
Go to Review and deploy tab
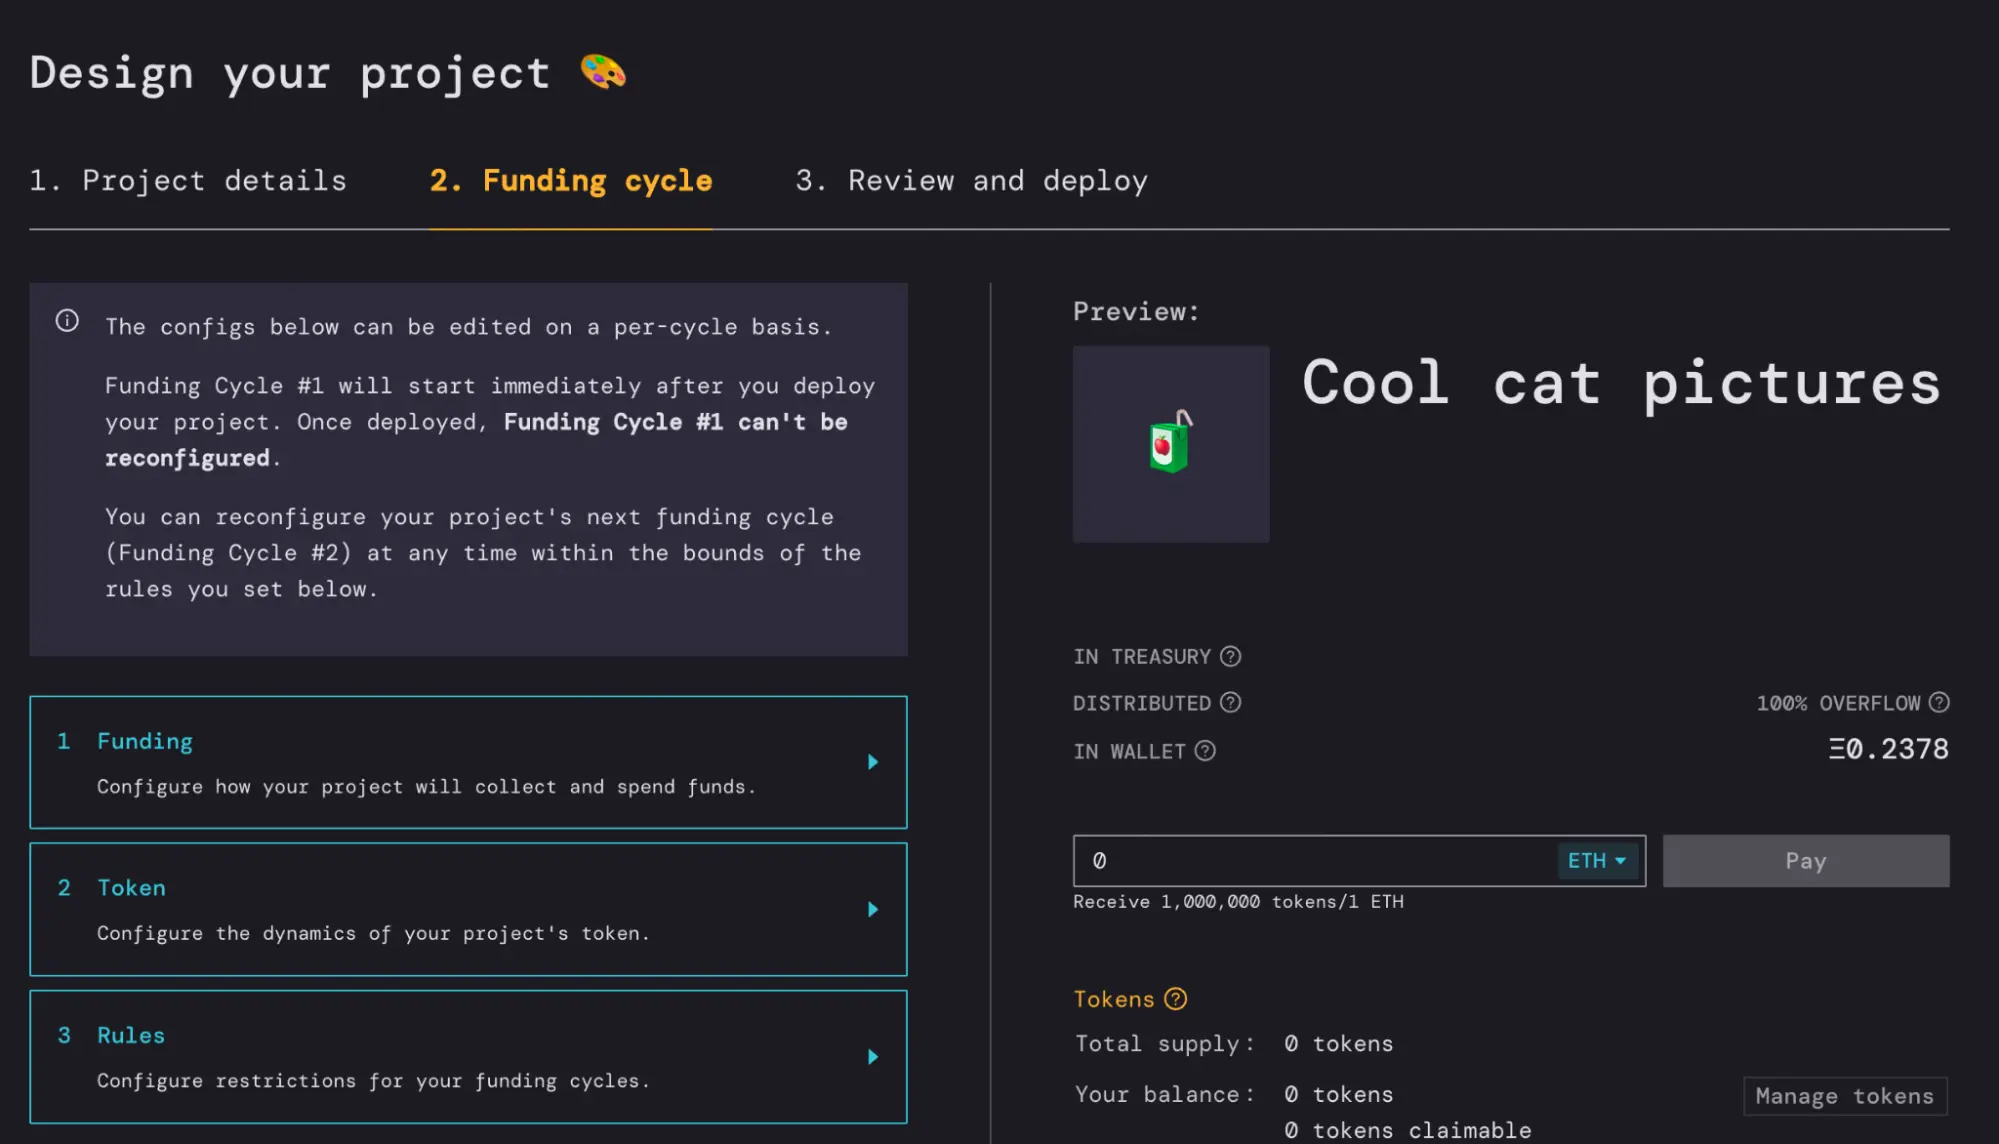[971, 181]
